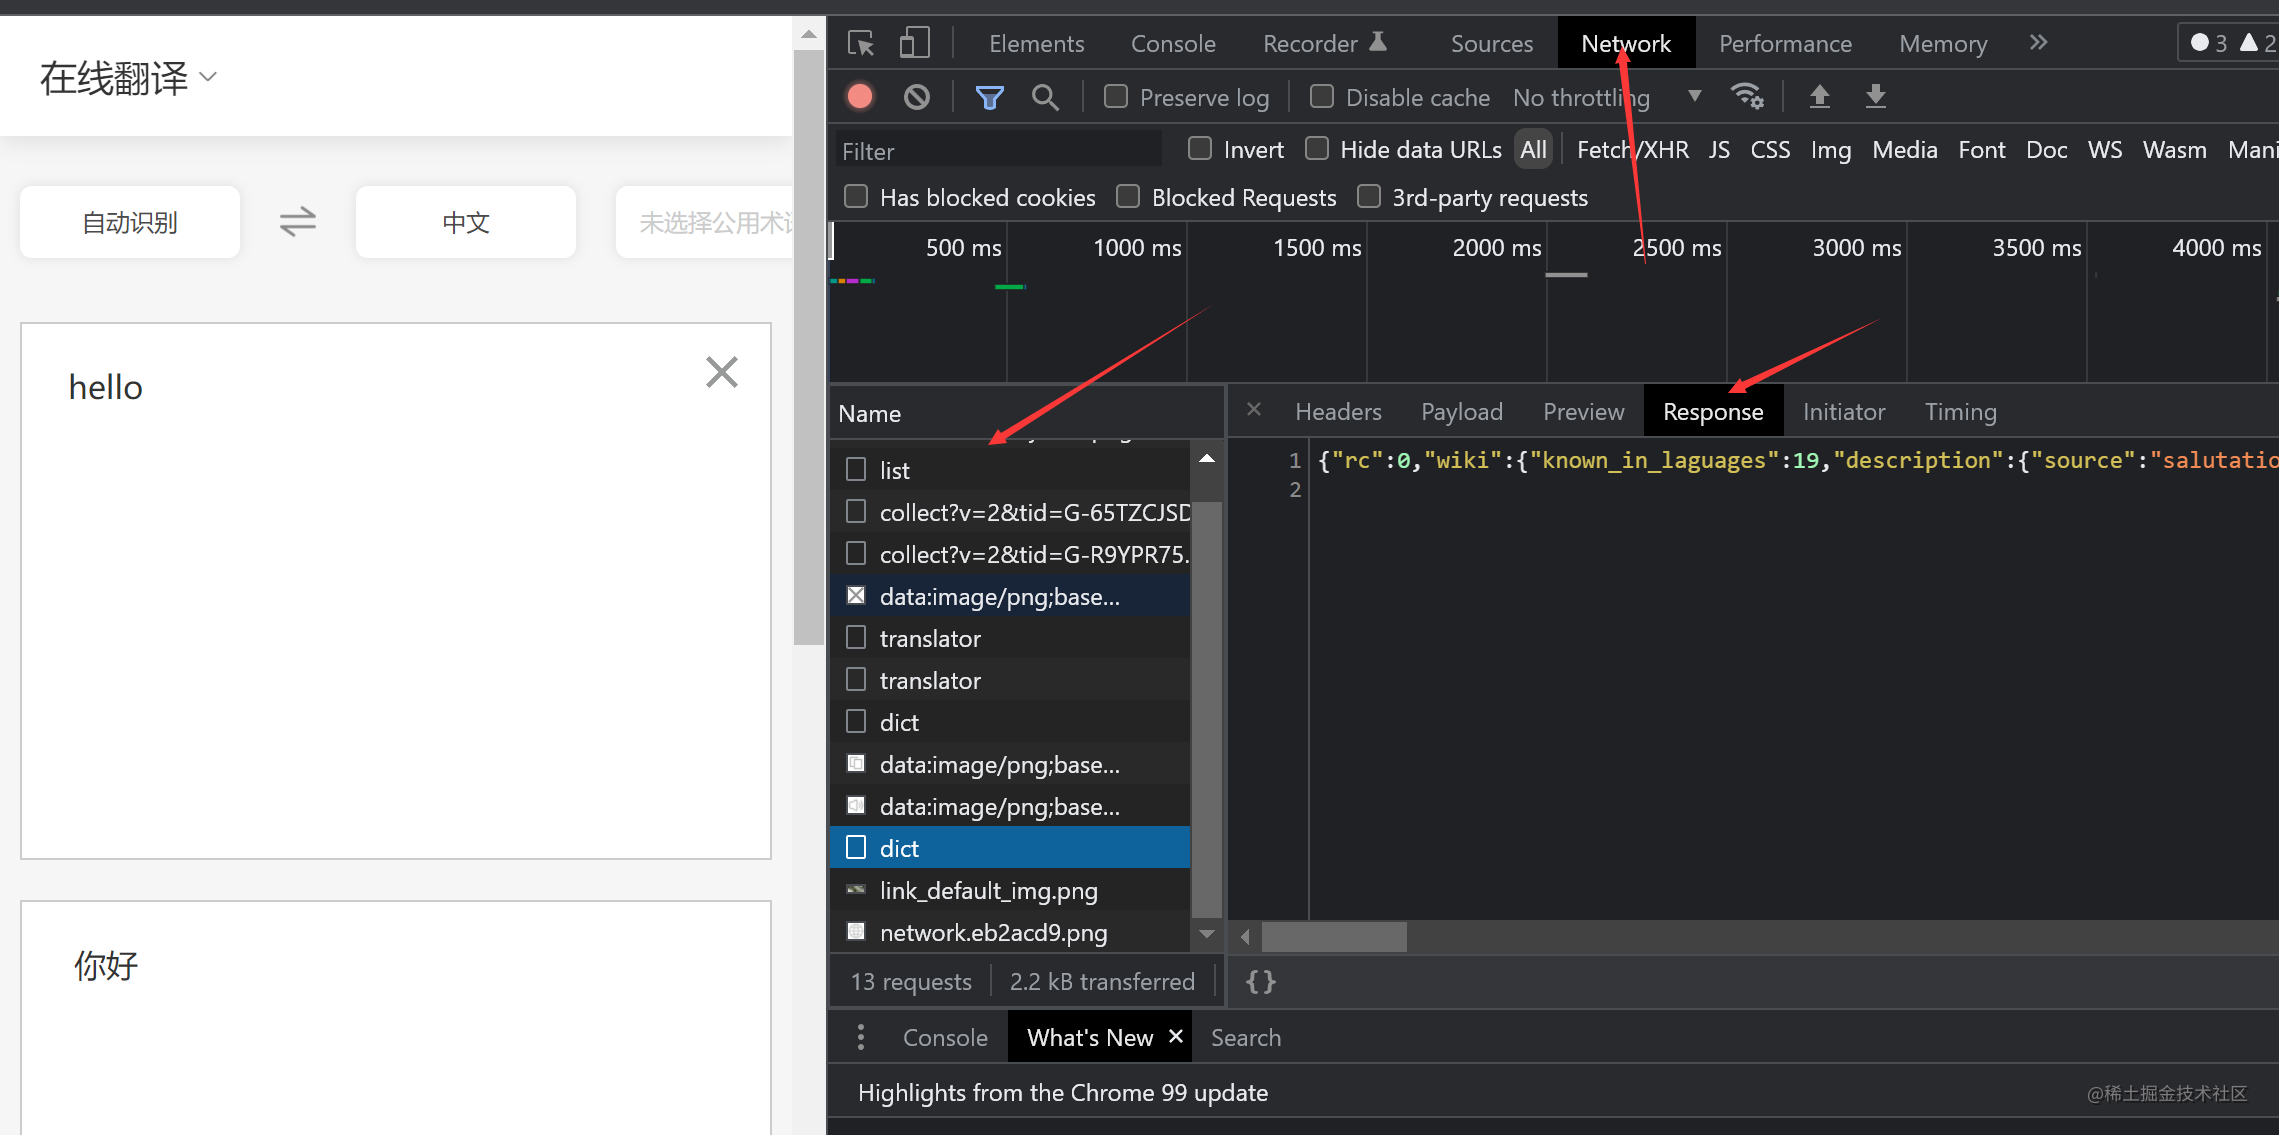
Task: Filter requests by Fetch/XHR type
Action: point(1632,150)
